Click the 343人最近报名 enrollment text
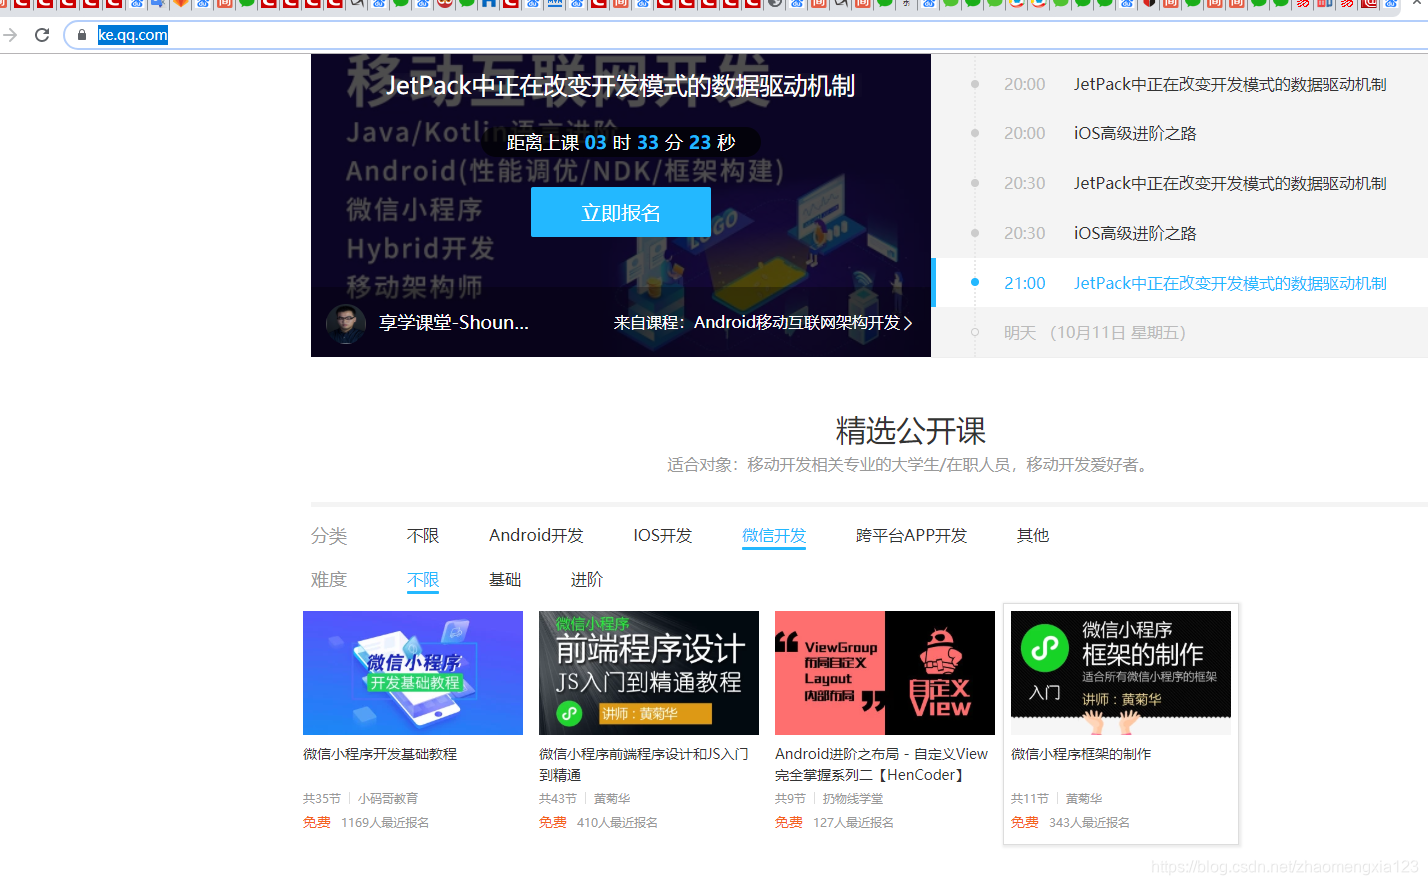Image resolution: width=1428 pixels, height=885 pixels. [1089, 823]
